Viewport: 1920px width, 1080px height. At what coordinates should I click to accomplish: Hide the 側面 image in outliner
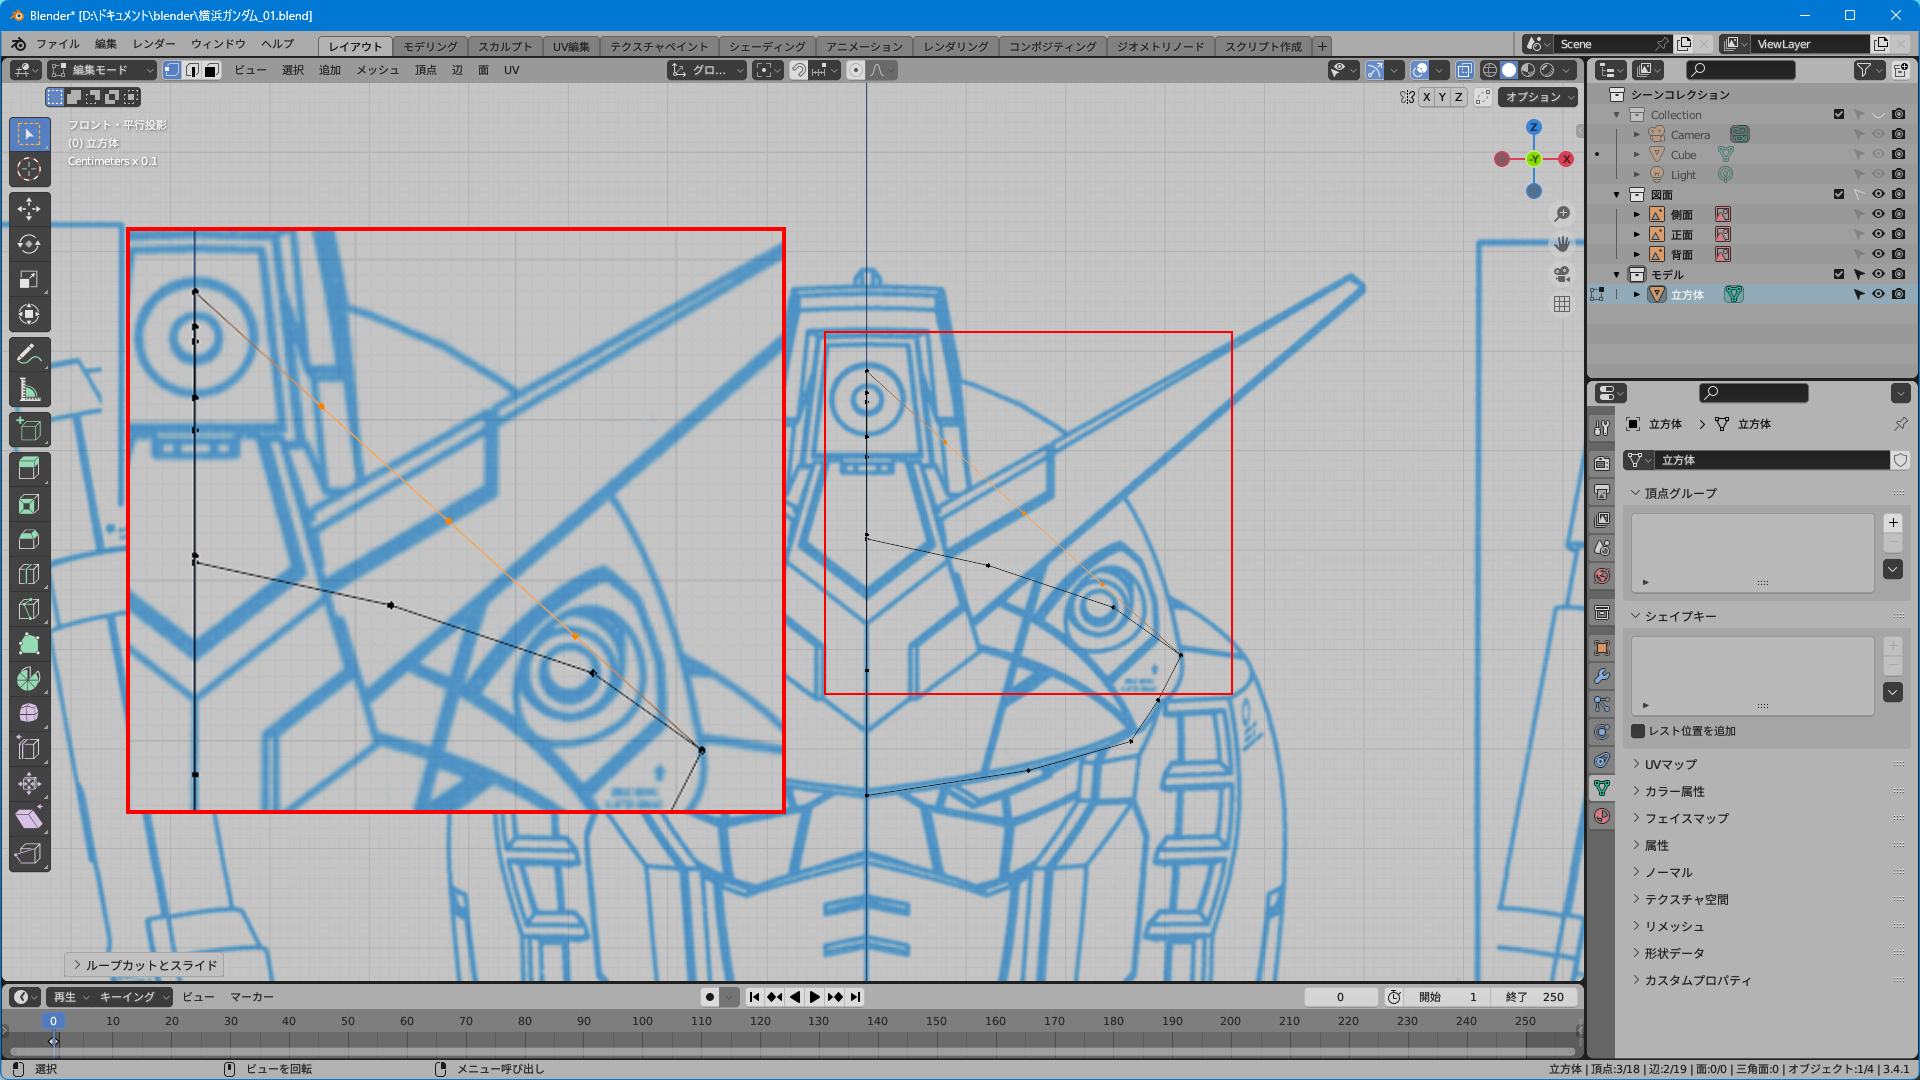[x=1878, y=214]
